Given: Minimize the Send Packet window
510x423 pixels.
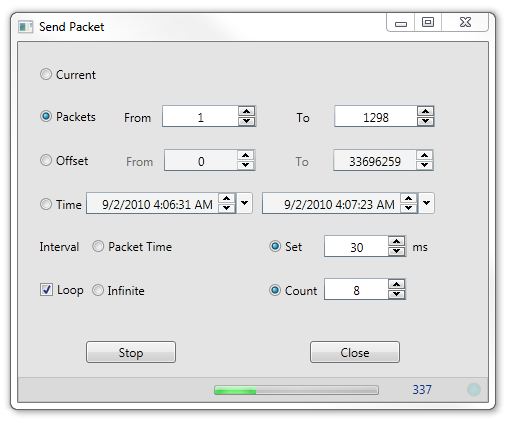Looking at the screenshot, I should point(401,23).
